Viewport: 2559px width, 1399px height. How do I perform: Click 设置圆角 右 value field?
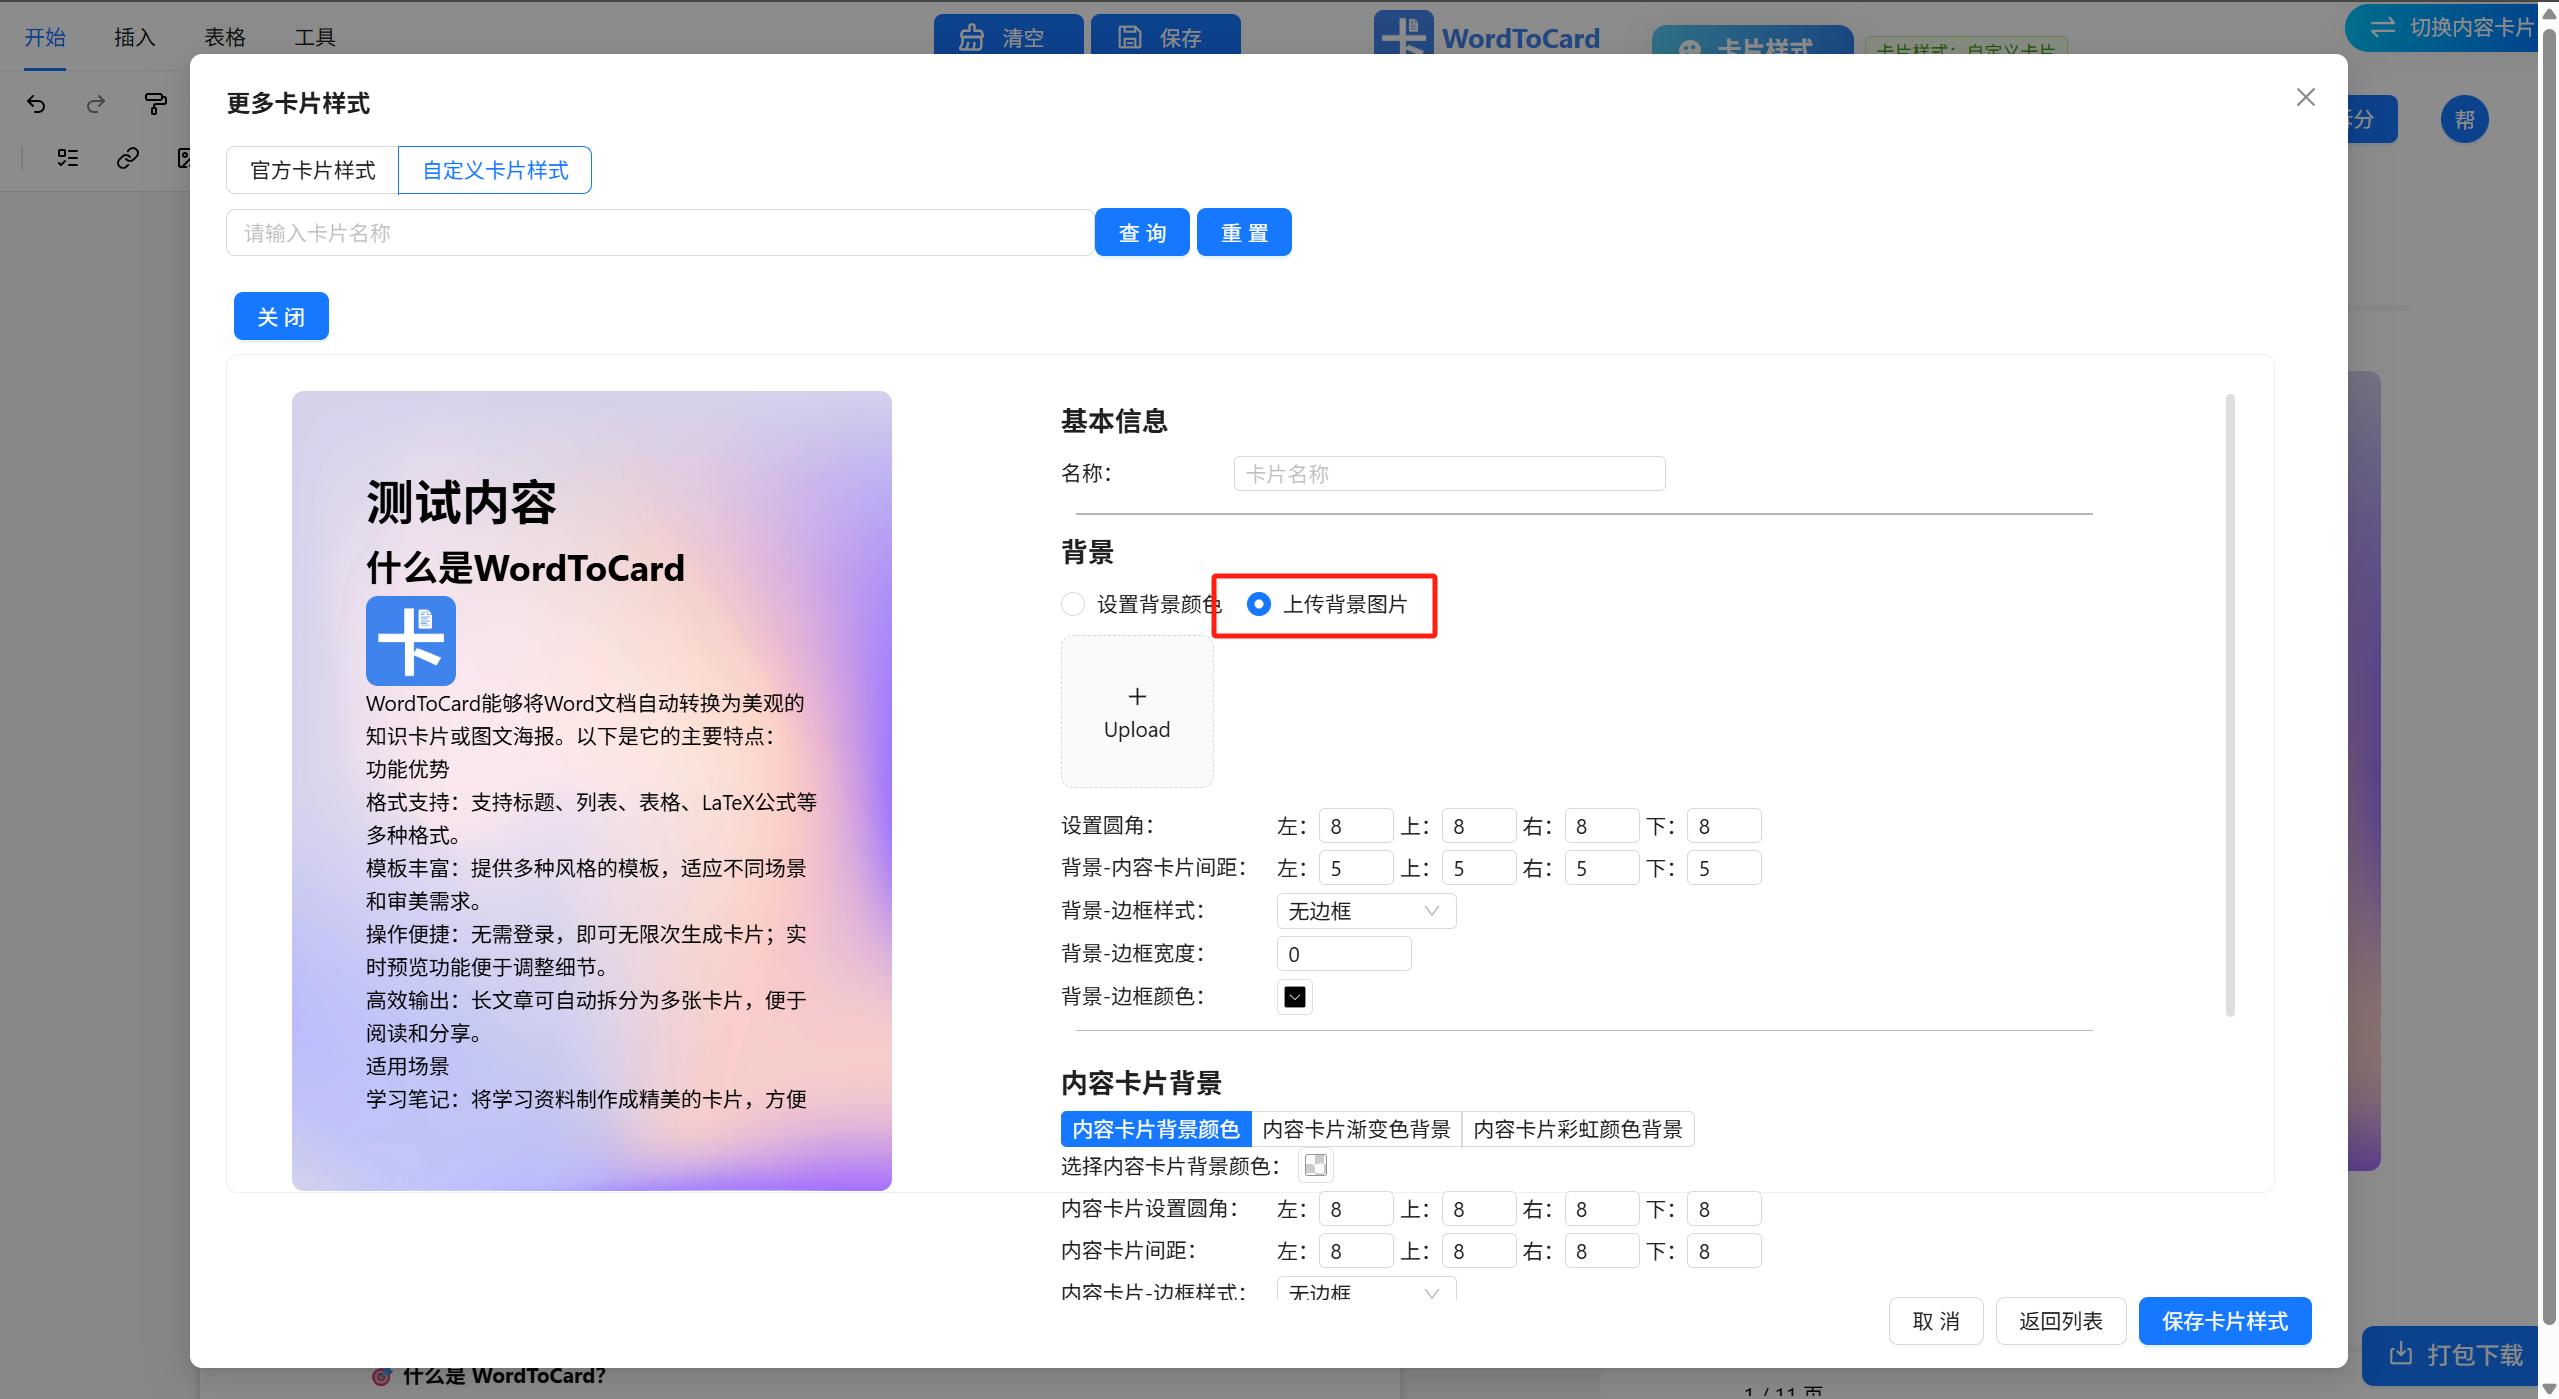tap(1601, 826)
